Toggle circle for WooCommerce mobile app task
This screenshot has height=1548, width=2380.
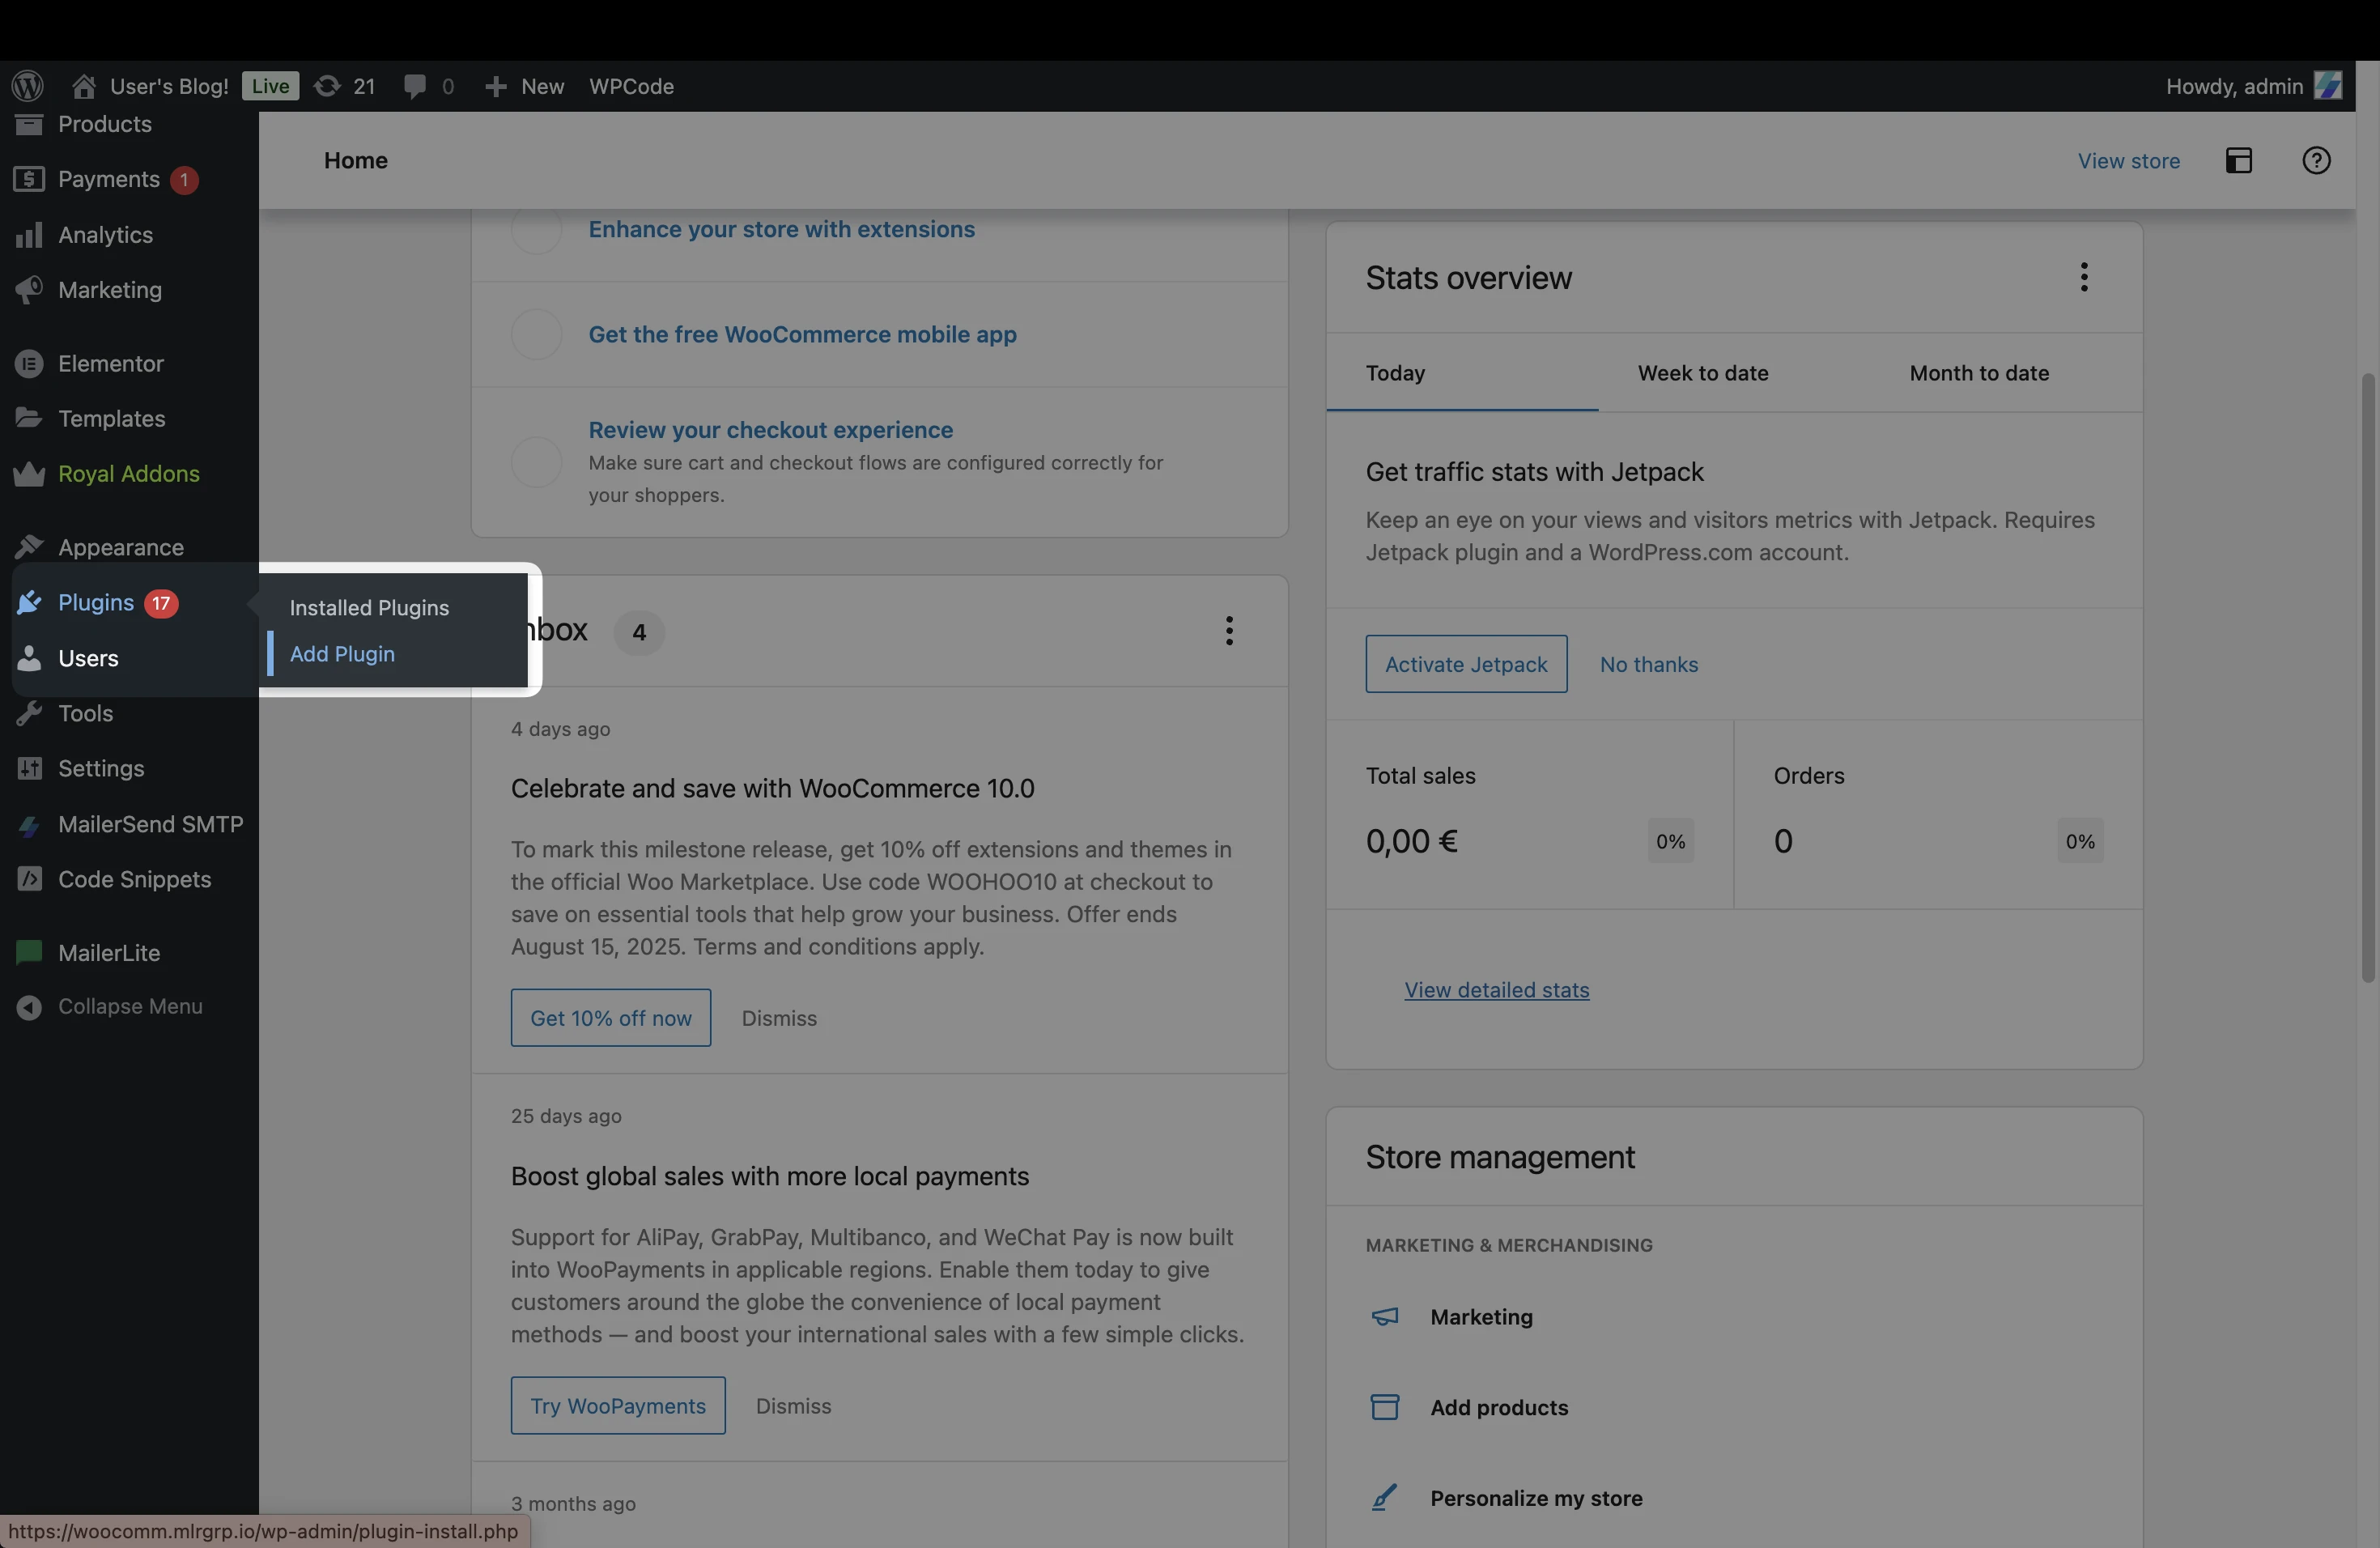536,334
